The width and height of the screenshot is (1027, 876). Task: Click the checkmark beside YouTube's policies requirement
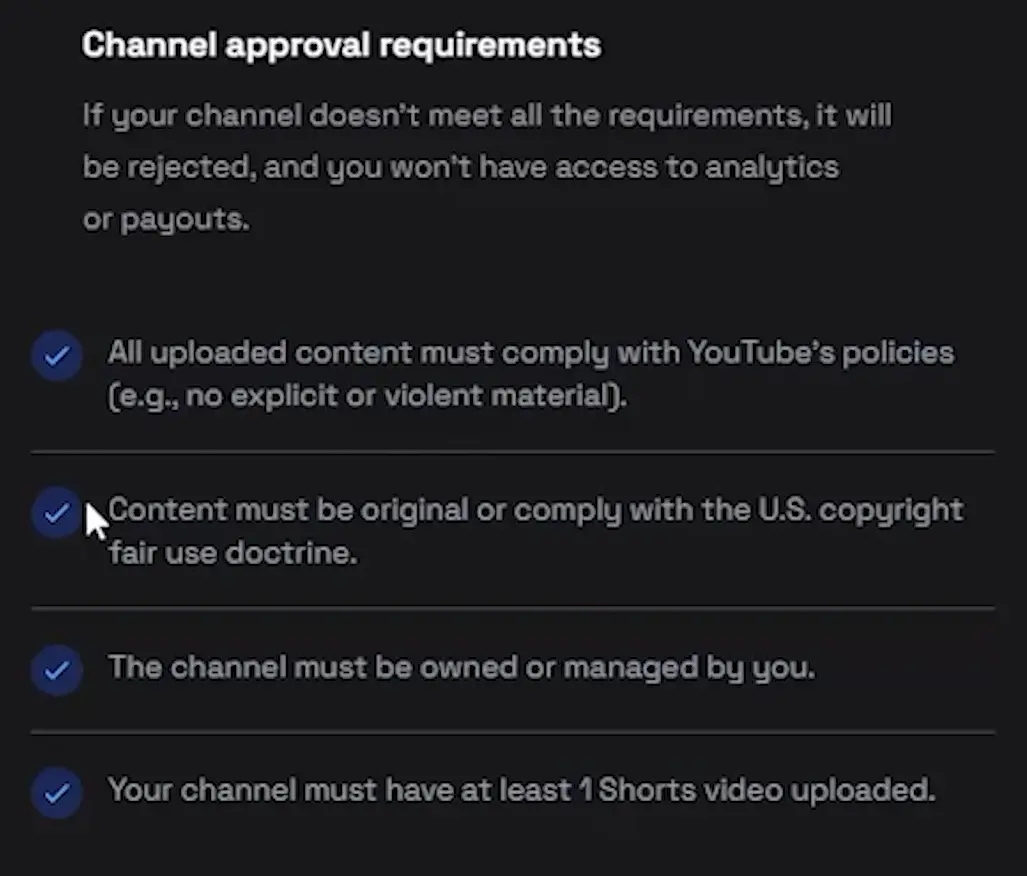click(x=56, y=357)
